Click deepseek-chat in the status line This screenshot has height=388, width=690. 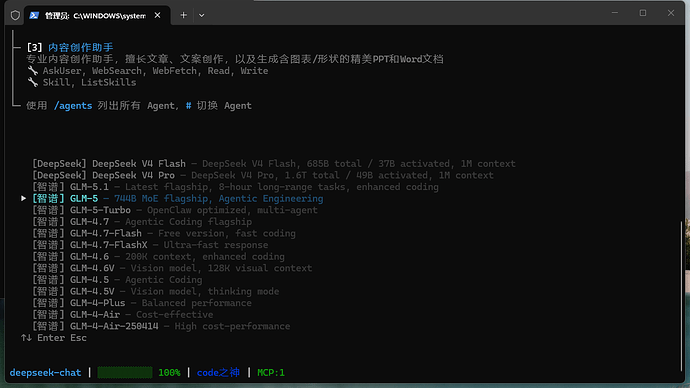coord(45,373)
